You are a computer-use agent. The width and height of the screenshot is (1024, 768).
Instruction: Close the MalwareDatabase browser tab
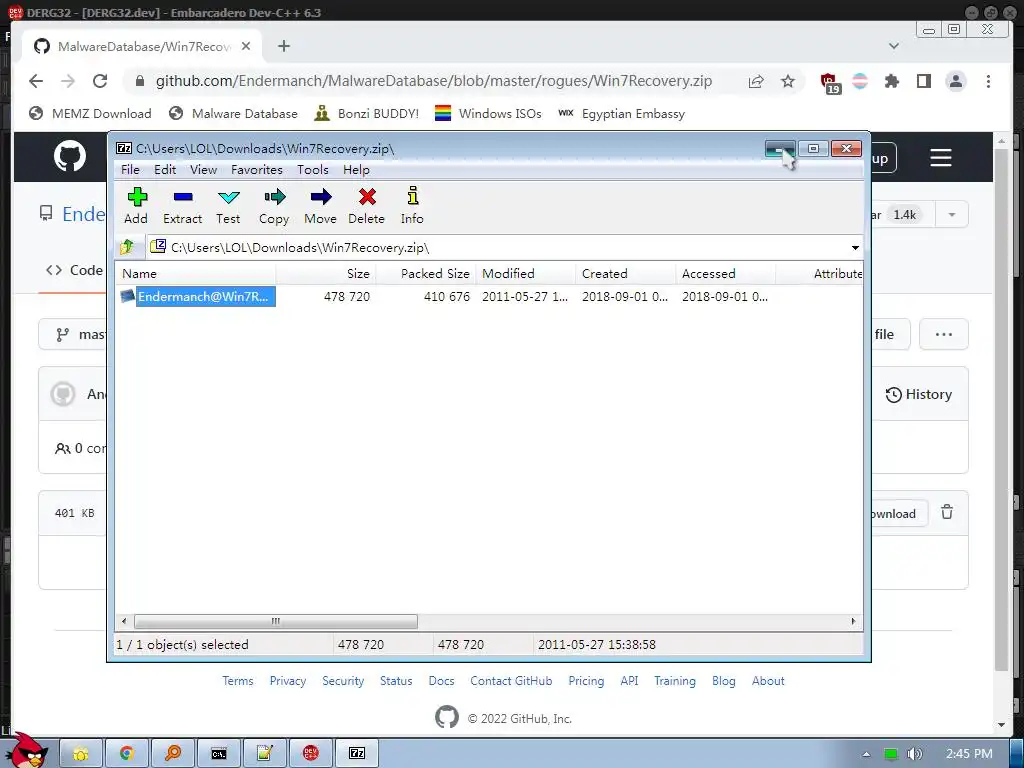coord(246,46)
